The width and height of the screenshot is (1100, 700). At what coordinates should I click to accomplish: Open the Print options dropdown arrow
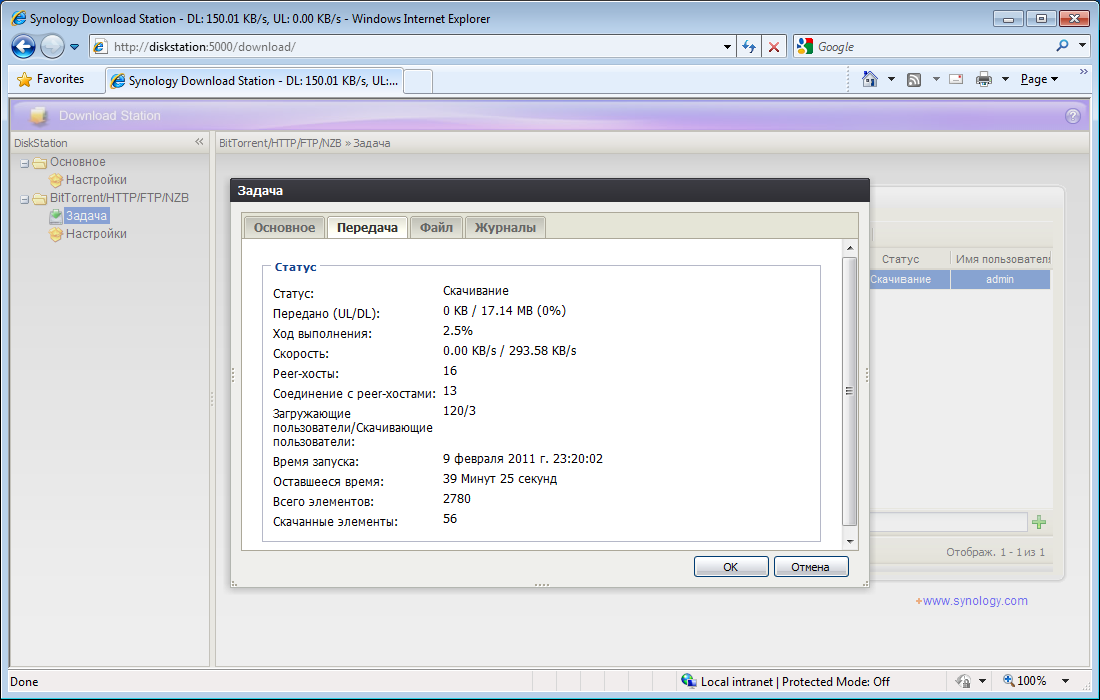1005,79
